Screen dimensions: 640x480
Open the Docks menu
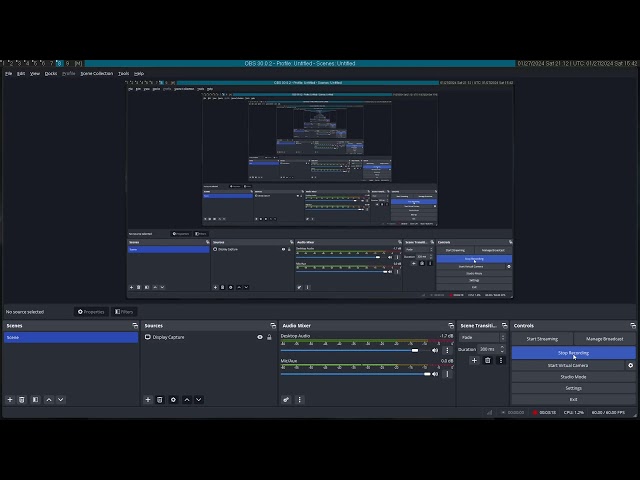click(51, 73)
